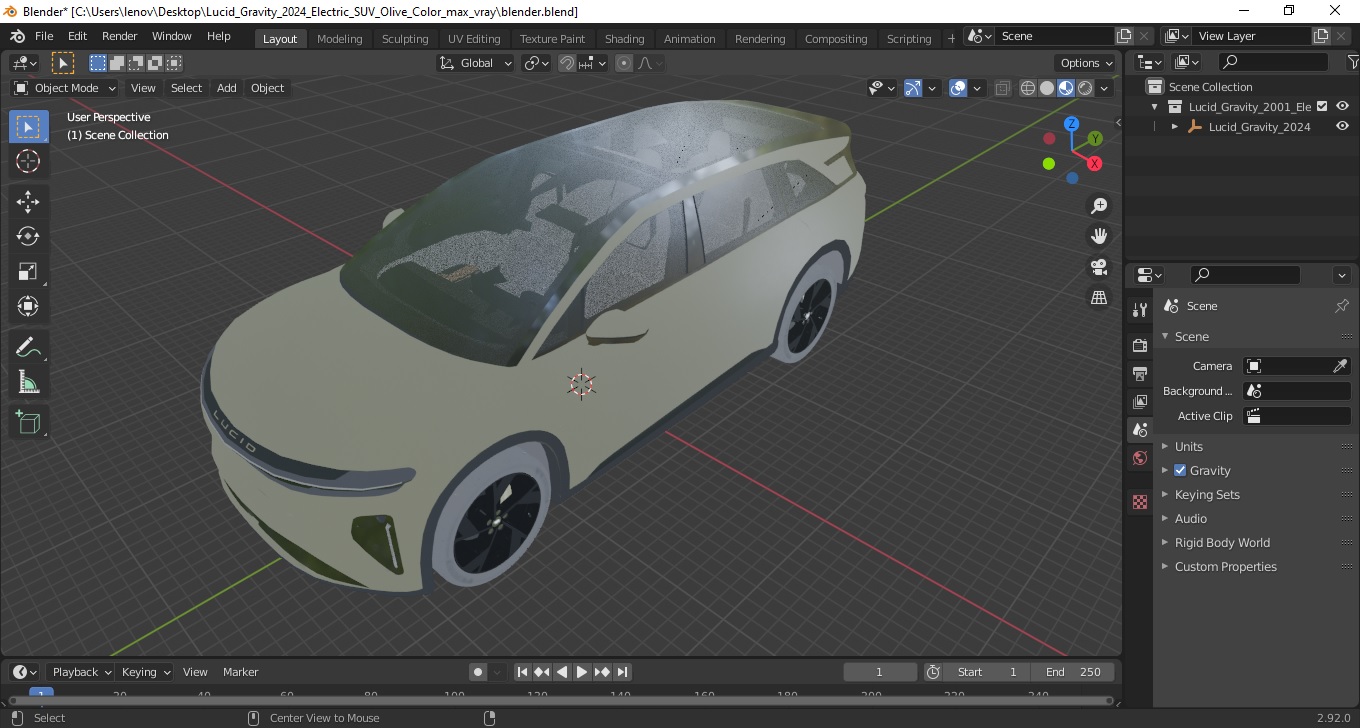
Task: Open the Add menu in viewport header
Action: pos(227,88)
